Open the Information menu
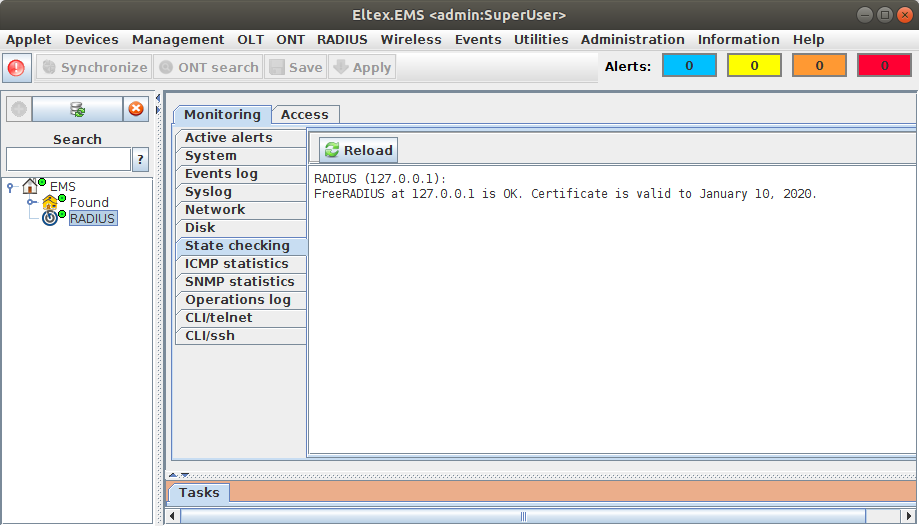The height and width of the screenshot is (526, 919). tap(738, 39)
